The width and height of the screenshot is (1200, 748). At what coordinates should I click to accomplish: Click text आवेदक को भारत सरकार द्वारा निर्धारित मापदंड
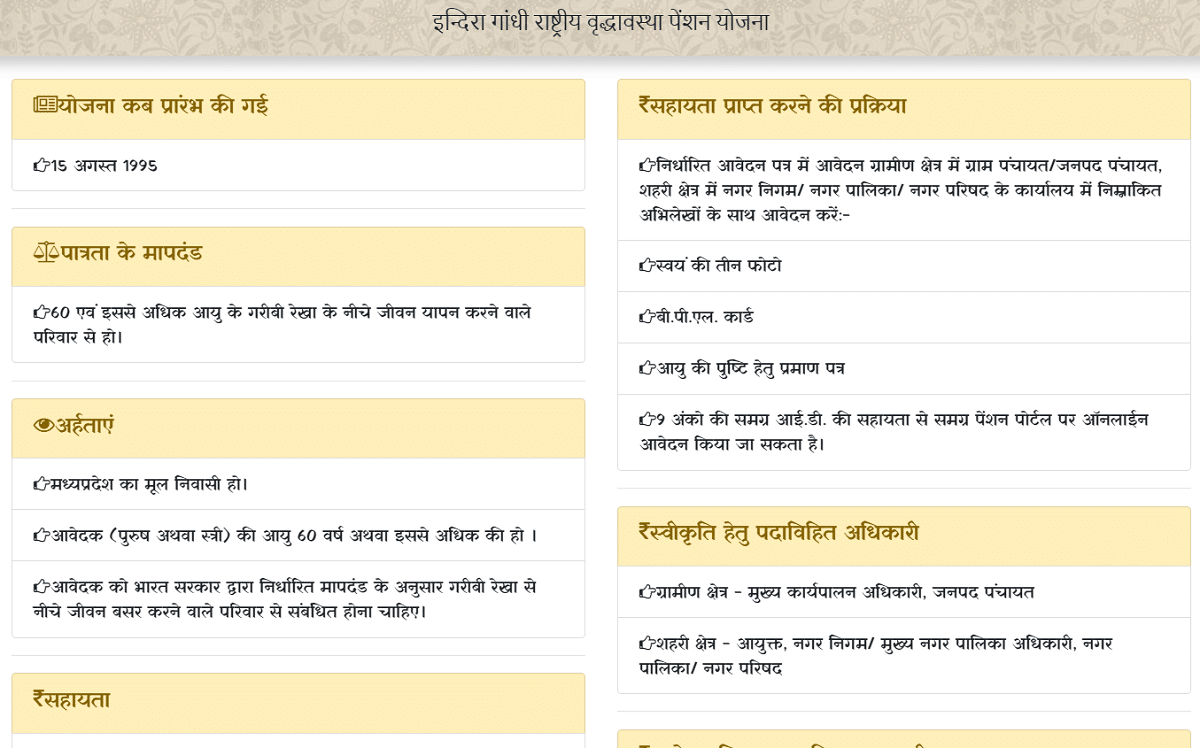click(285, 598)
